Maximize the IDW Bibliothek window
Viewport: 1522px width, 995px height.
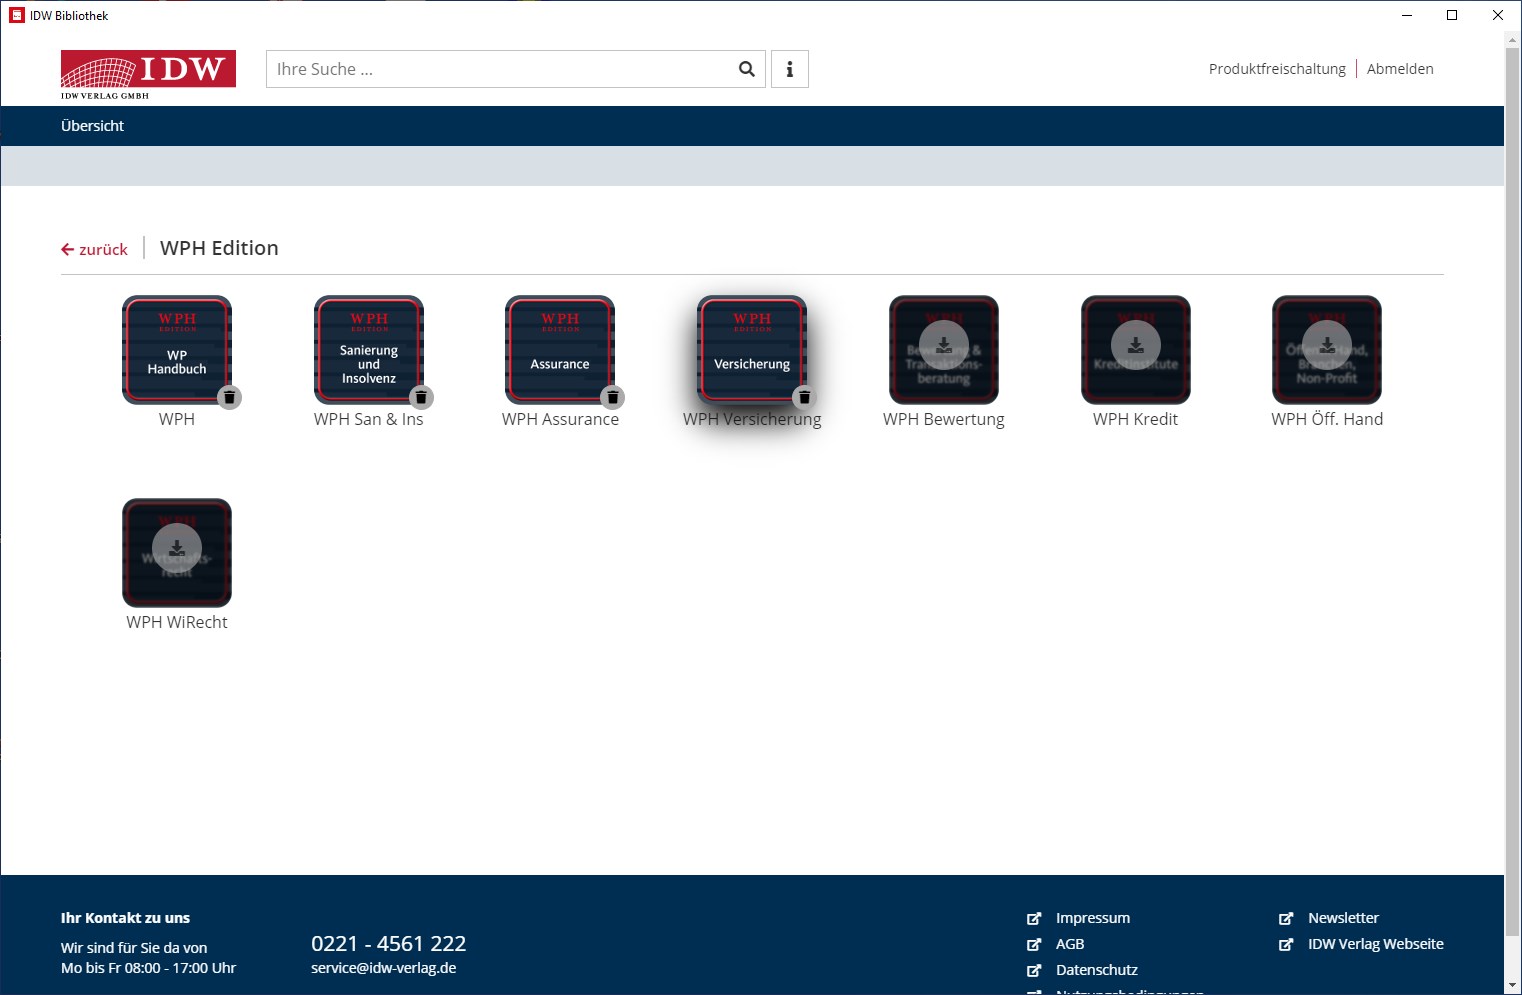[1452, 15]
